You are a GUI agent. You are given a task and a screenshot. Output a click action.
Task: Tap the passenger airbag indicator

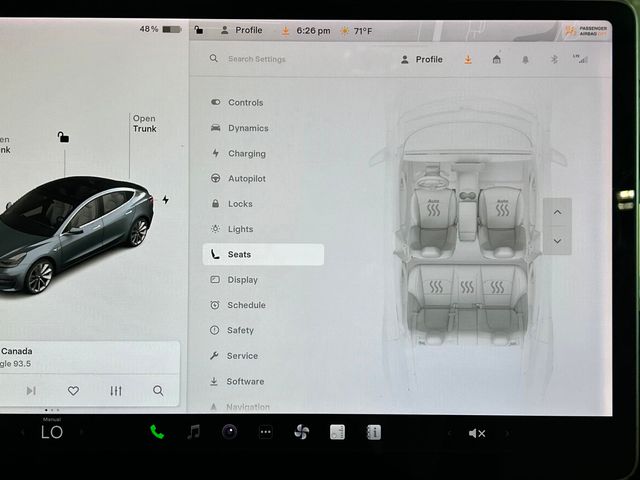[587, 31]
